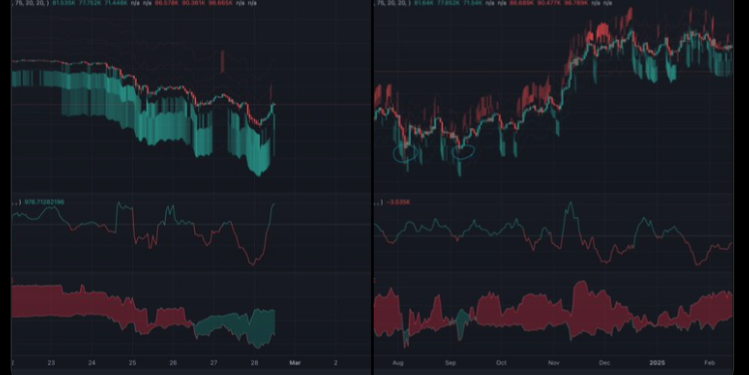This screenshot has height=375, width=749.
Task: Click the right chart's top indicator legend '75, 20, 20'
Action: click(393, 3)
